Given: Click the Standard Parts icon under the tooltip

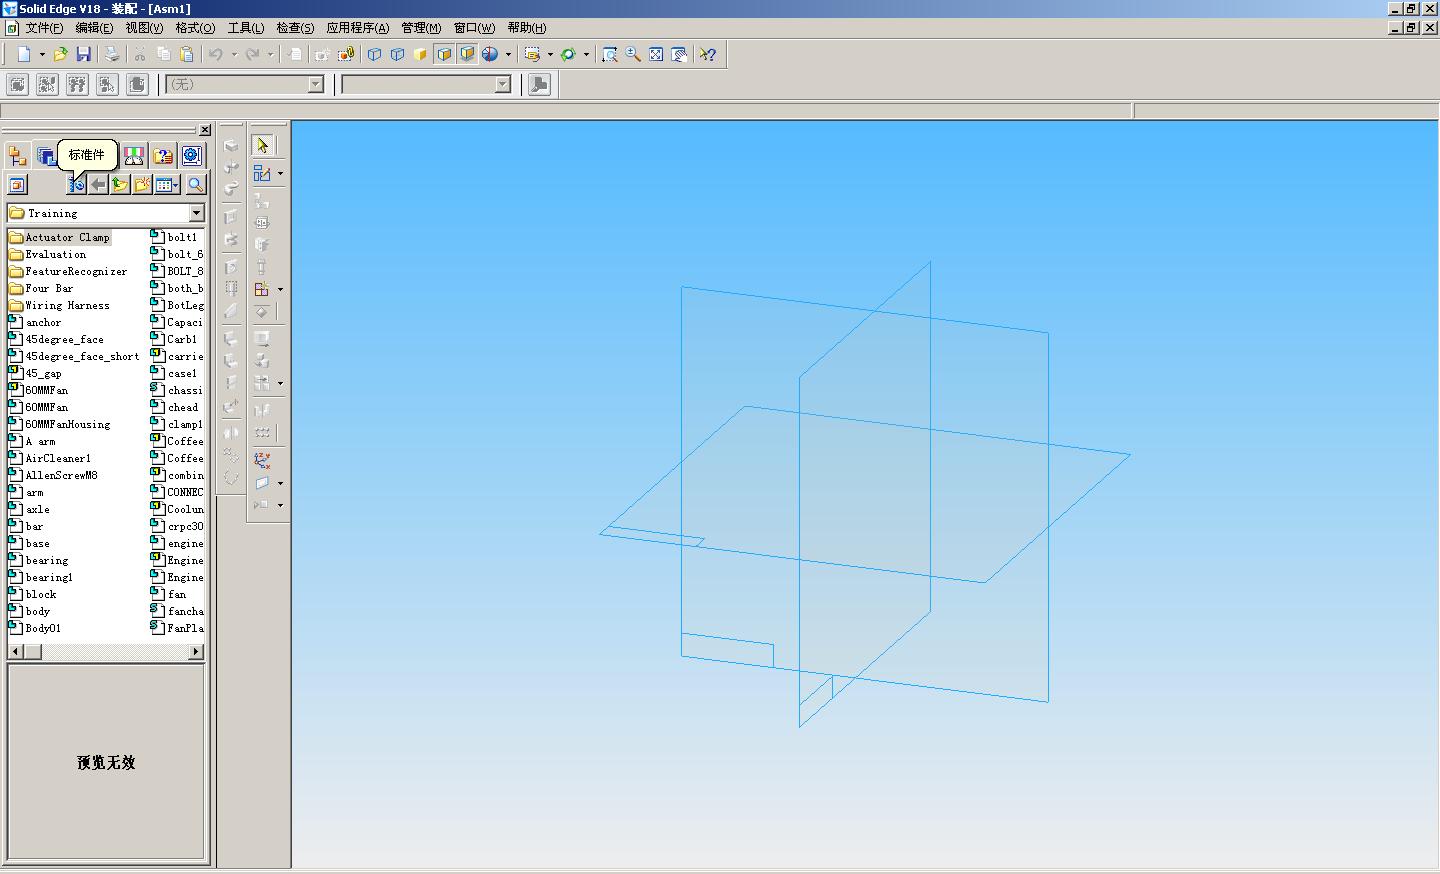Looking at the screenshot, I should pos(76,184).
